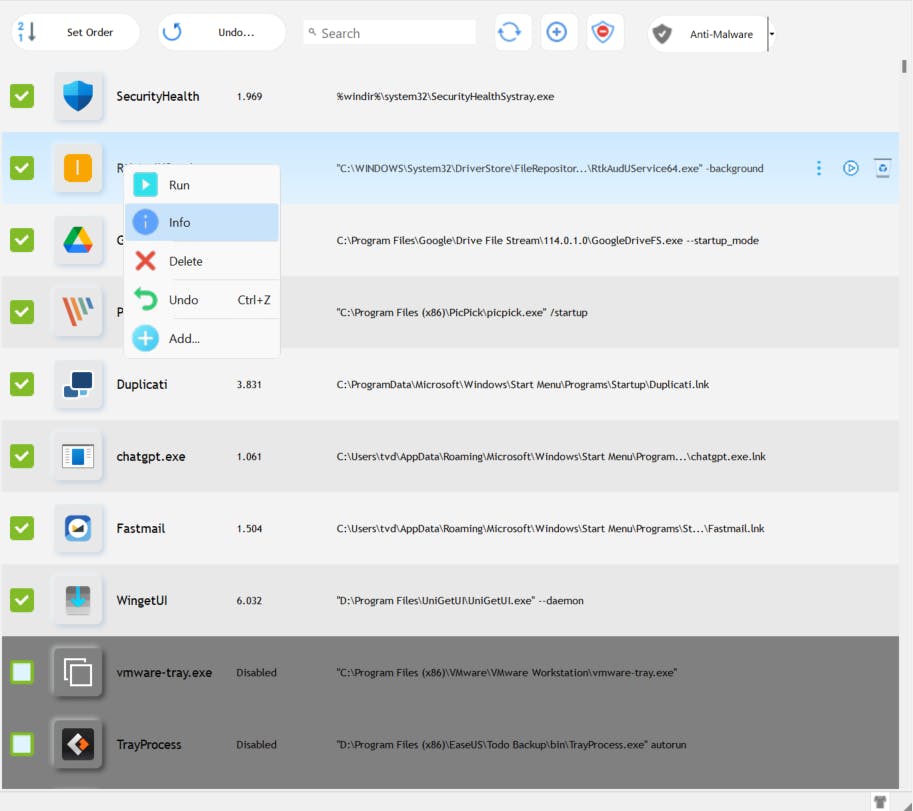Choose Run in the context menu
This screenshot has height=811, width=913.
click(202, 185)
